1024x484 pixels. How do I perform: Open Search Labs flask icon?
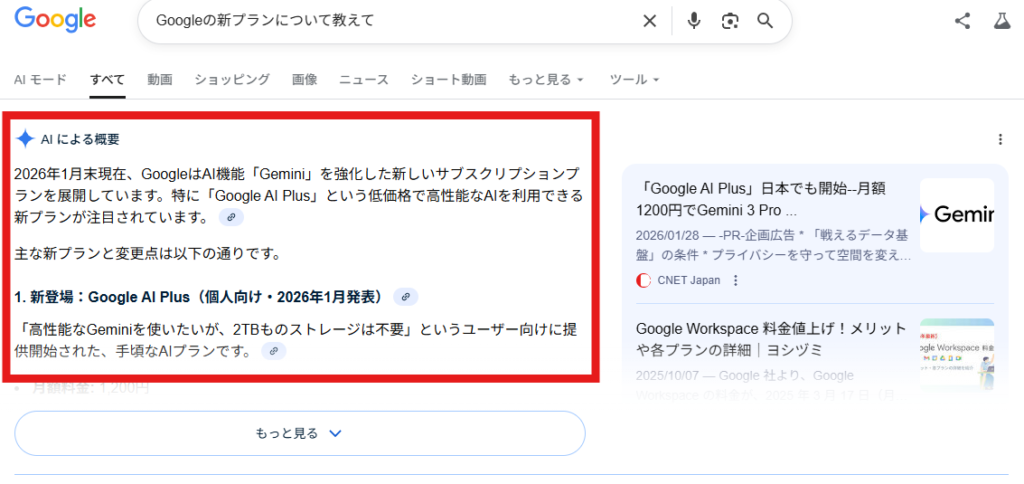(1000, 21)
